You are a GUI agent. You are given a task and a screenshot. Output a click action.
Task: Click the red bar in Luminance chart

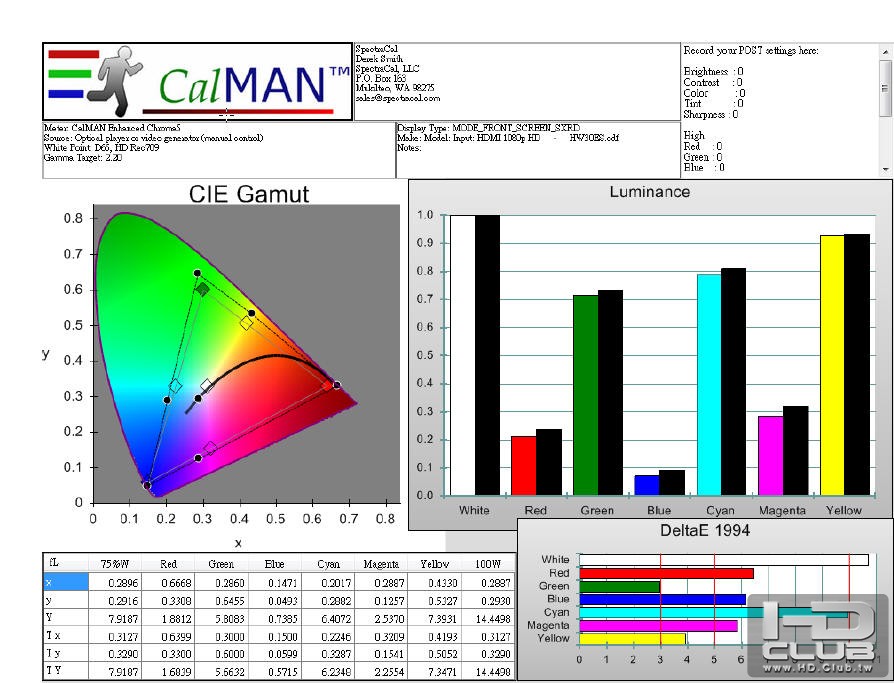point(523,466)
